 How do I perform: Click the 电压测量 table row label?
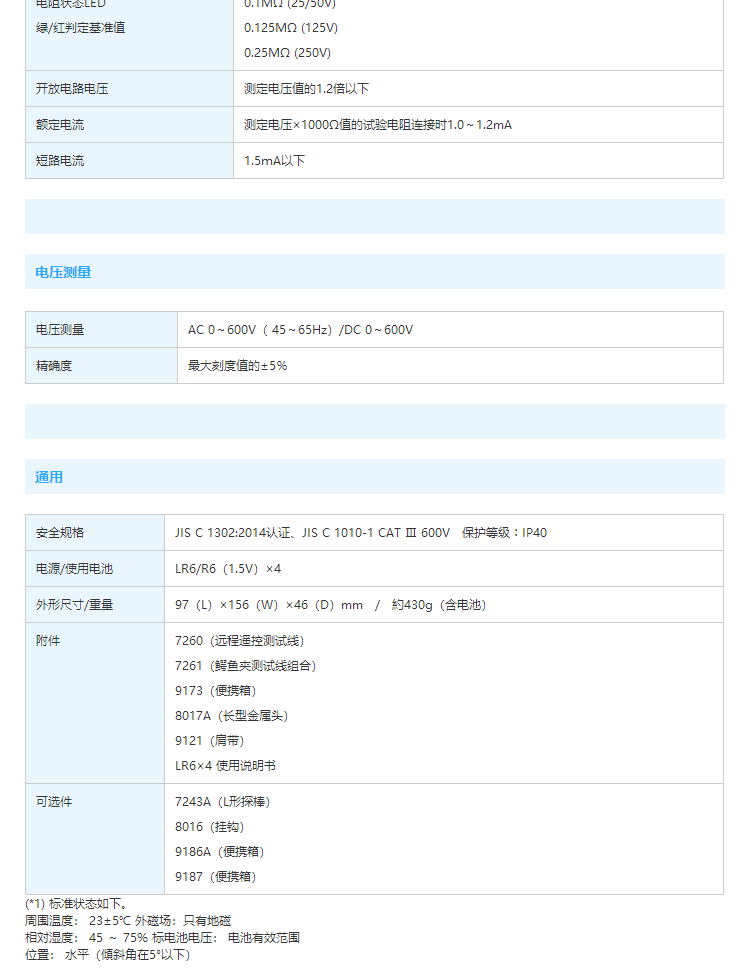(x=60, y=329)
